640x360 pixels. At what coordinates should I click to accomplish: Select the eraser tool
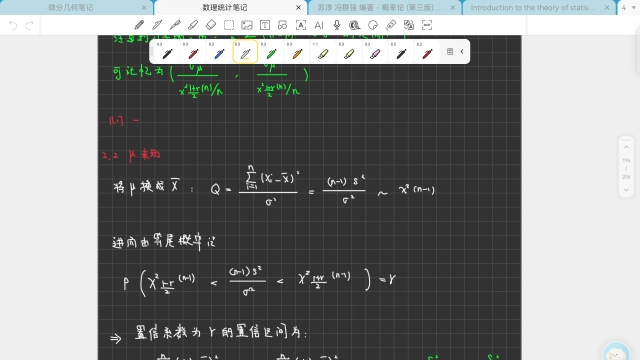pos(211,25)
